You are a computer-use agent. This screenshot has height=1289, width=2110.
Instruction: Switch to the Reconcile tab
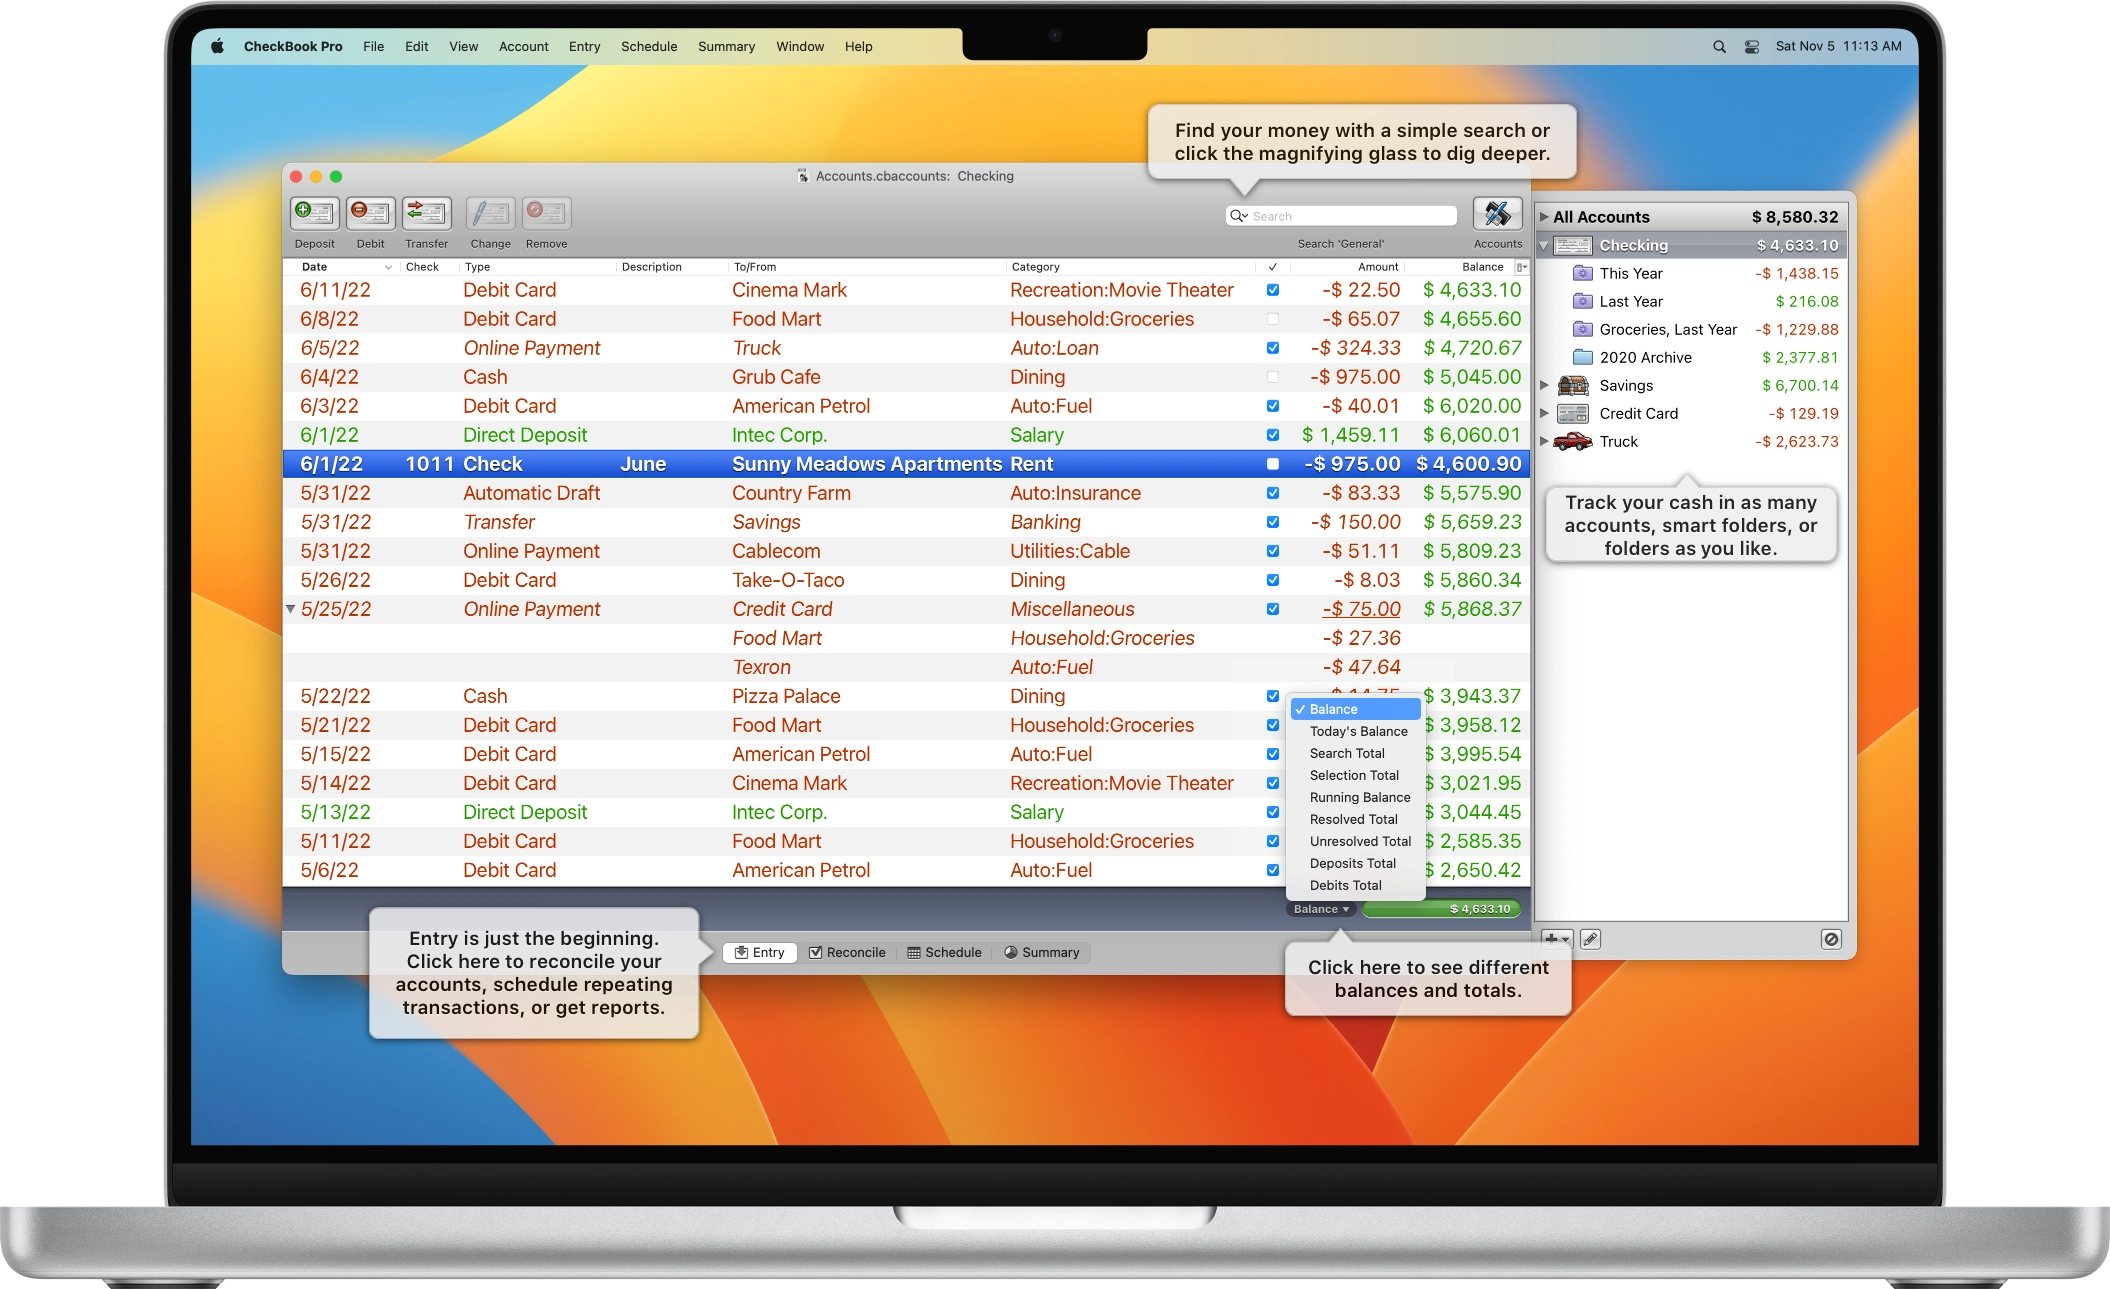(x=847, y=952)
